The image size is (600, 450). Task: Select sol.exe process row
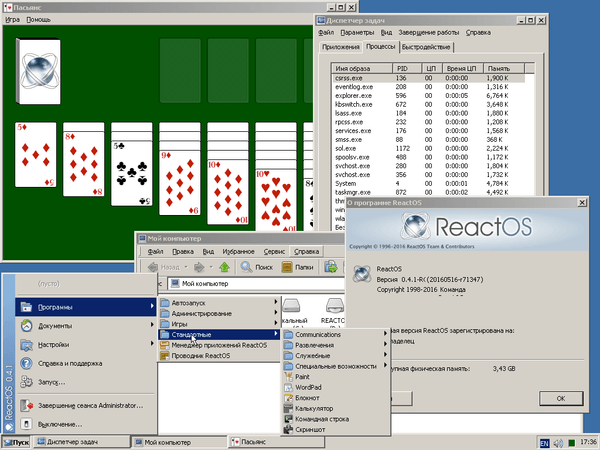429,148
